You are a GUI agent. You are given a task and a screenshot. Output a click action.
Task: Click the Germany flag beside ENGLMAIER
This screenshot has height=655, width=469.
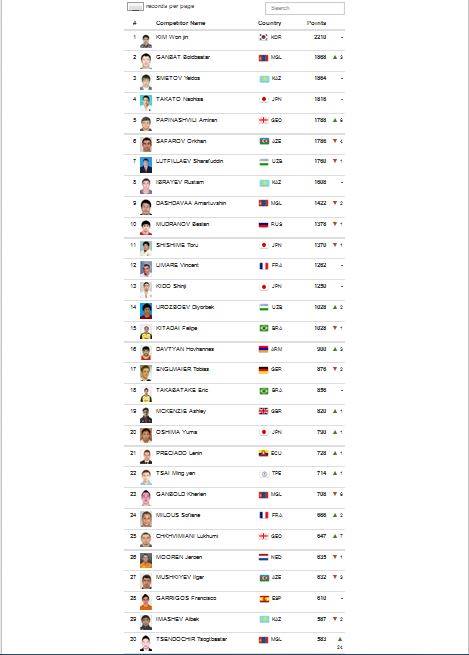(264, 369)
